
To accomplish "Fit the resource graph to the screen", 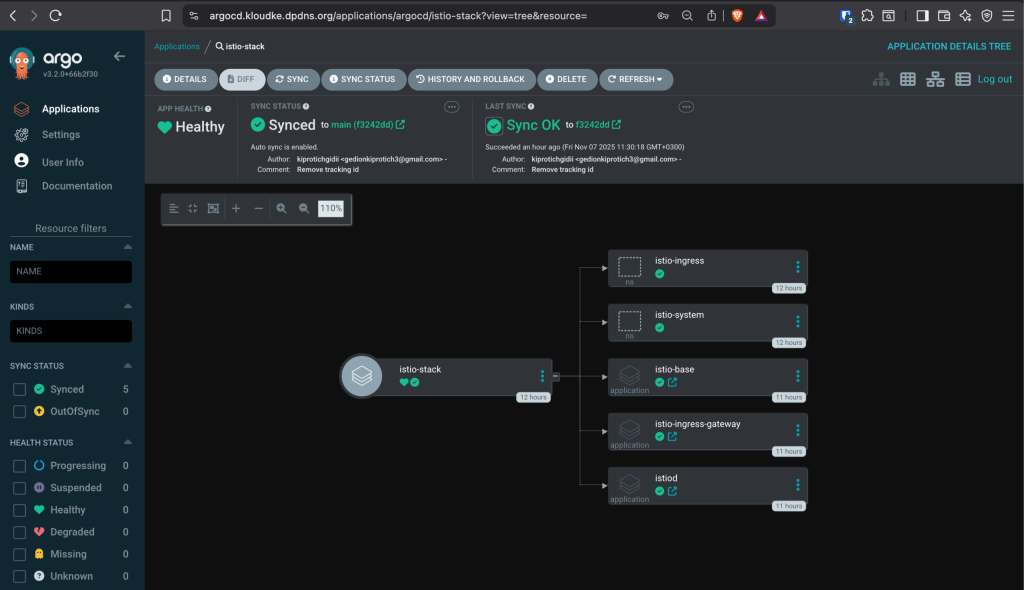I will [214, 208].
